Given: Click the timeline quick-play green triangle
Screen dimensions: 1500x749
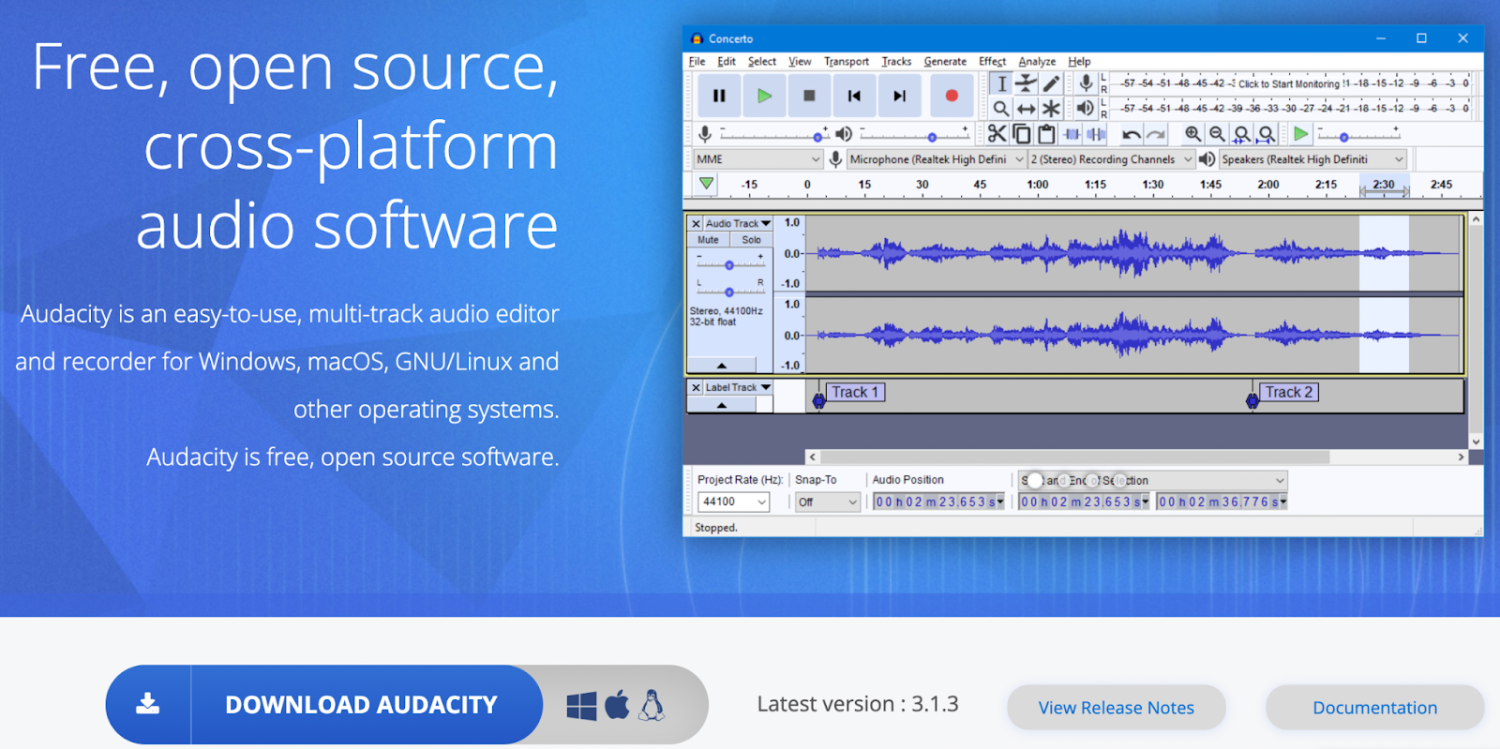Looking at the screenshot, I should [707, 184].
